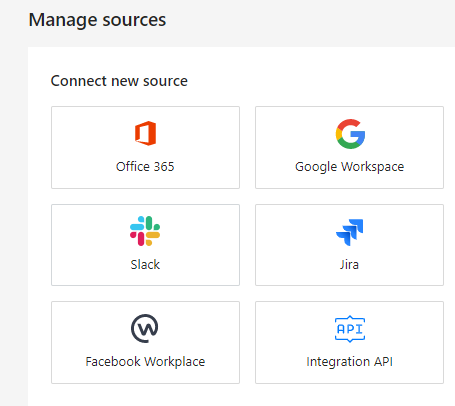This screenshot has width=455, height=406.
Task: Click the Slack hashtag logo icon
Action: click(x=145, y=231)
